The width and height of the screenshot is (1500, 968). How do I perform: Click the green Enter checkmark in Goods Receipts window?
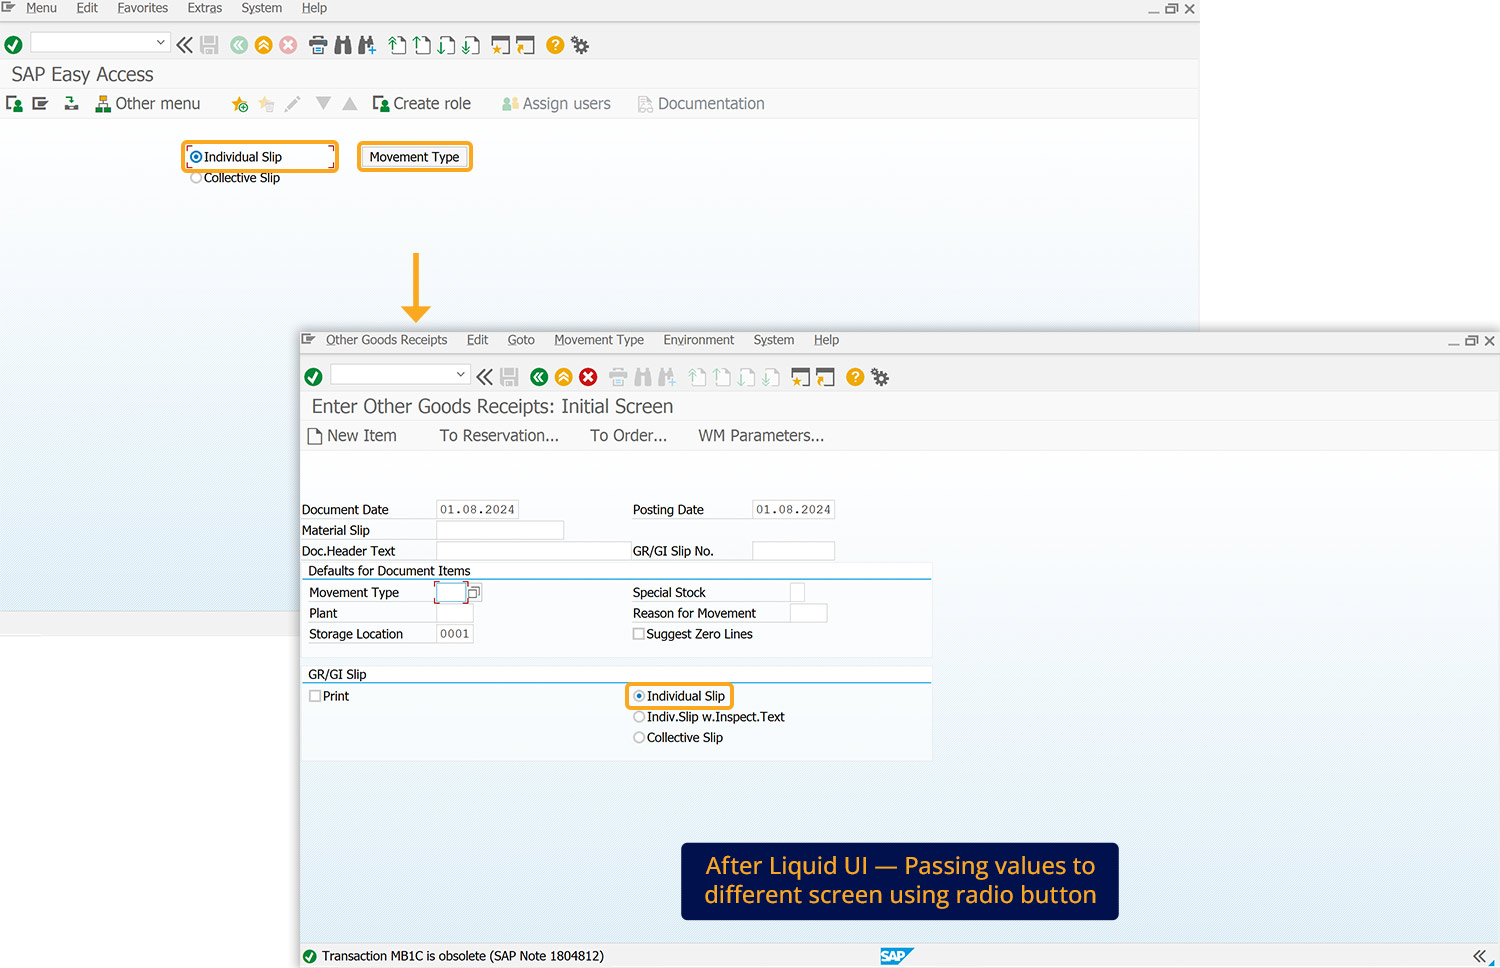[313, 377]
